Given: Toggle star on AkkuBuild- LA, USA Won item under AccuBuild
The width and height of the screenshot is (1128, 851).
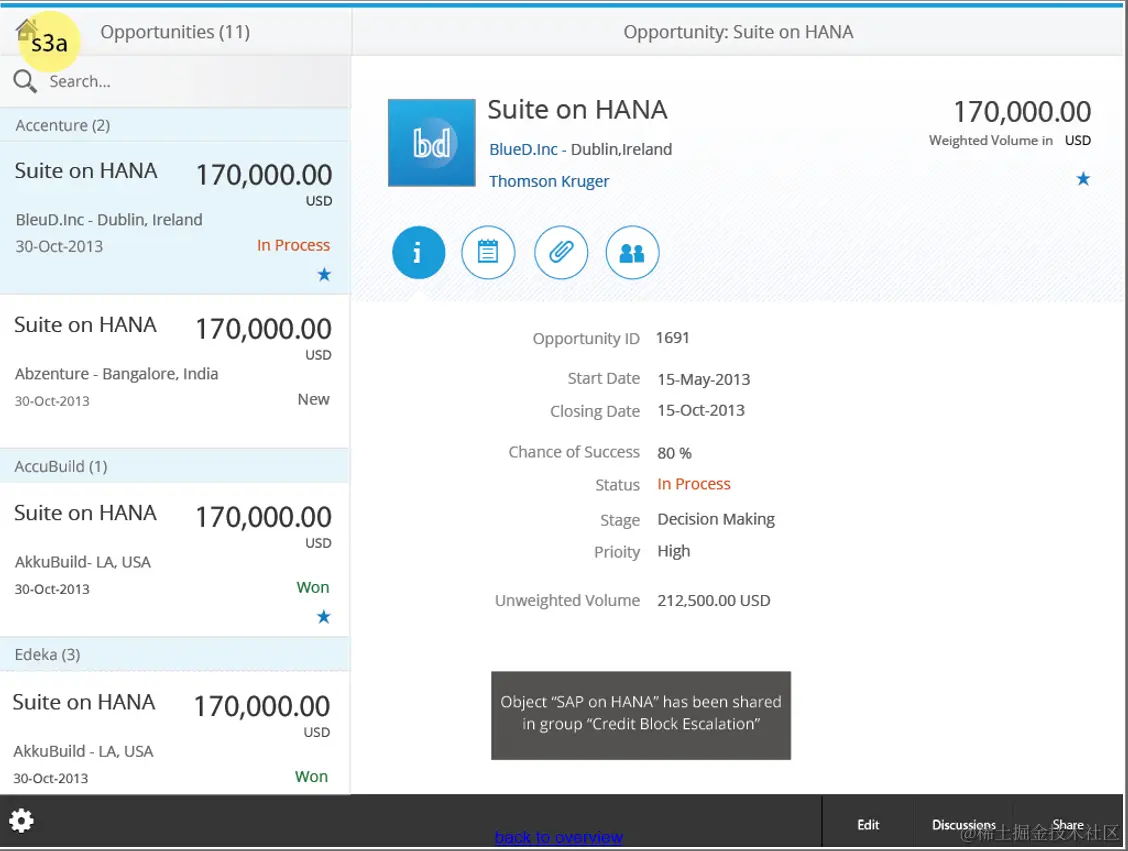Looking at the screenshot, I should (324, 616).
